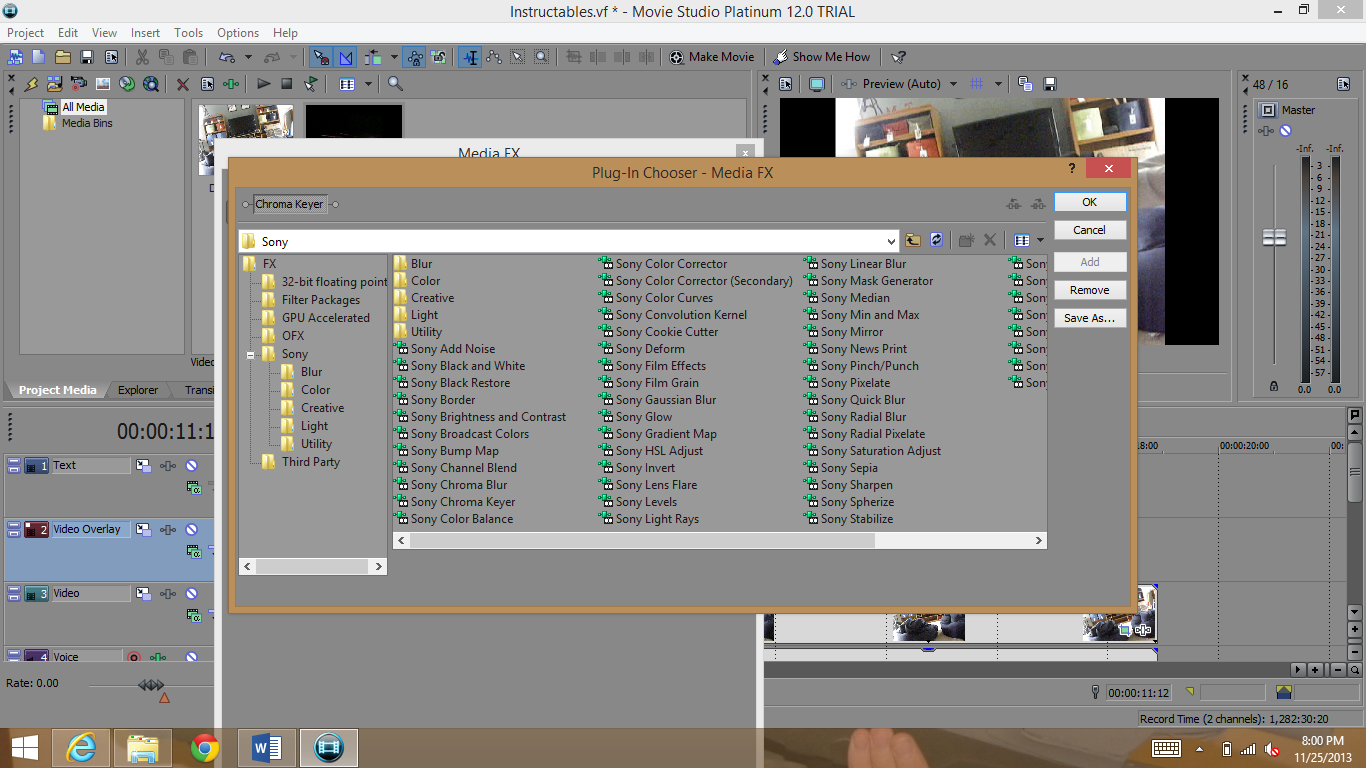Click the Start Preview play button in Project Media

point(263,84)
